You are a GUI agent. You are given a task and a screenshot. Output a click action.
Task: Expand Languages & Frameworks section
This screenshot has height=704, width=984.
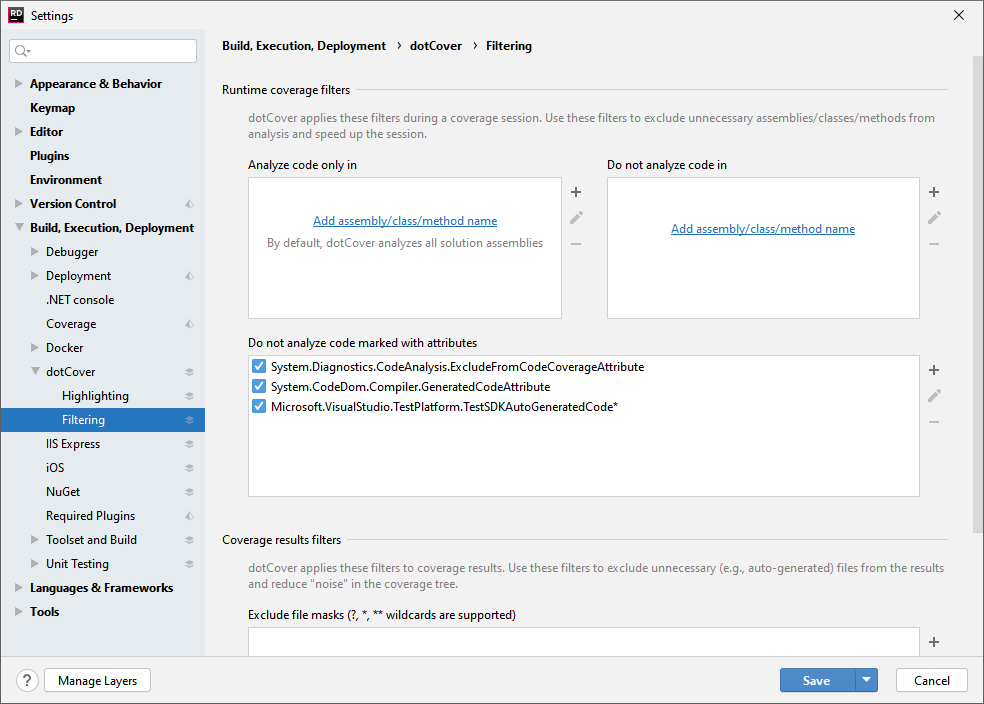19,587
